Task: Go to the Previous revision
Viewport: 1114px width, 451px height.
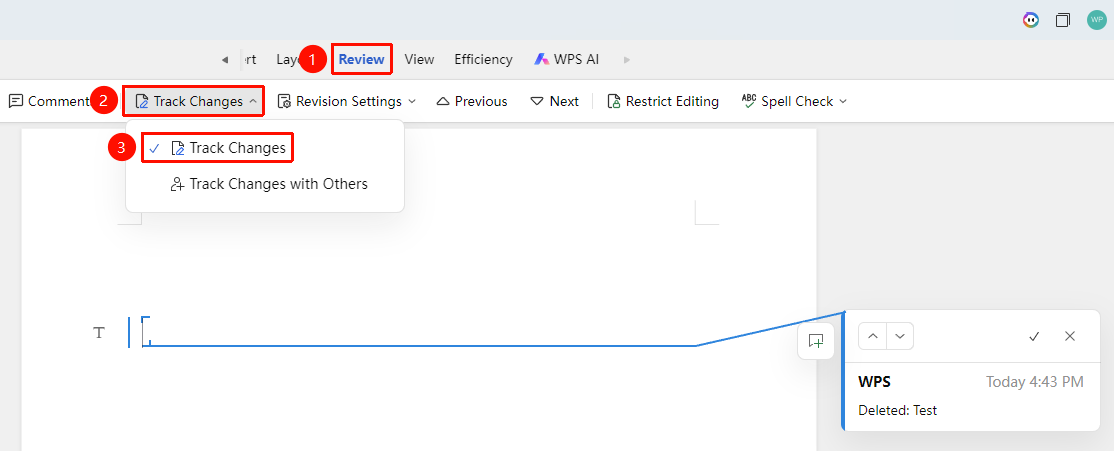Action: 472,102
